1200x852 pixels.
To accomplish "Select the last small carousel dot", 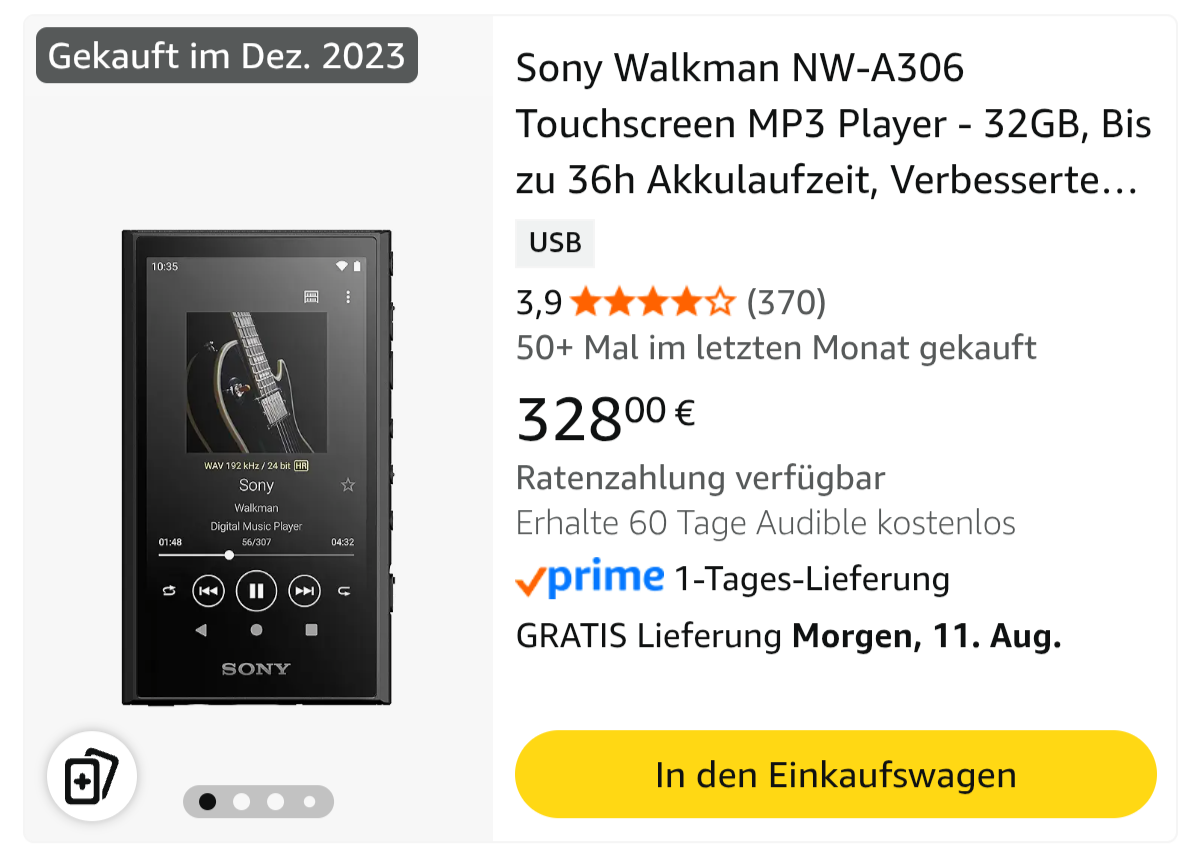I will 309,801.
